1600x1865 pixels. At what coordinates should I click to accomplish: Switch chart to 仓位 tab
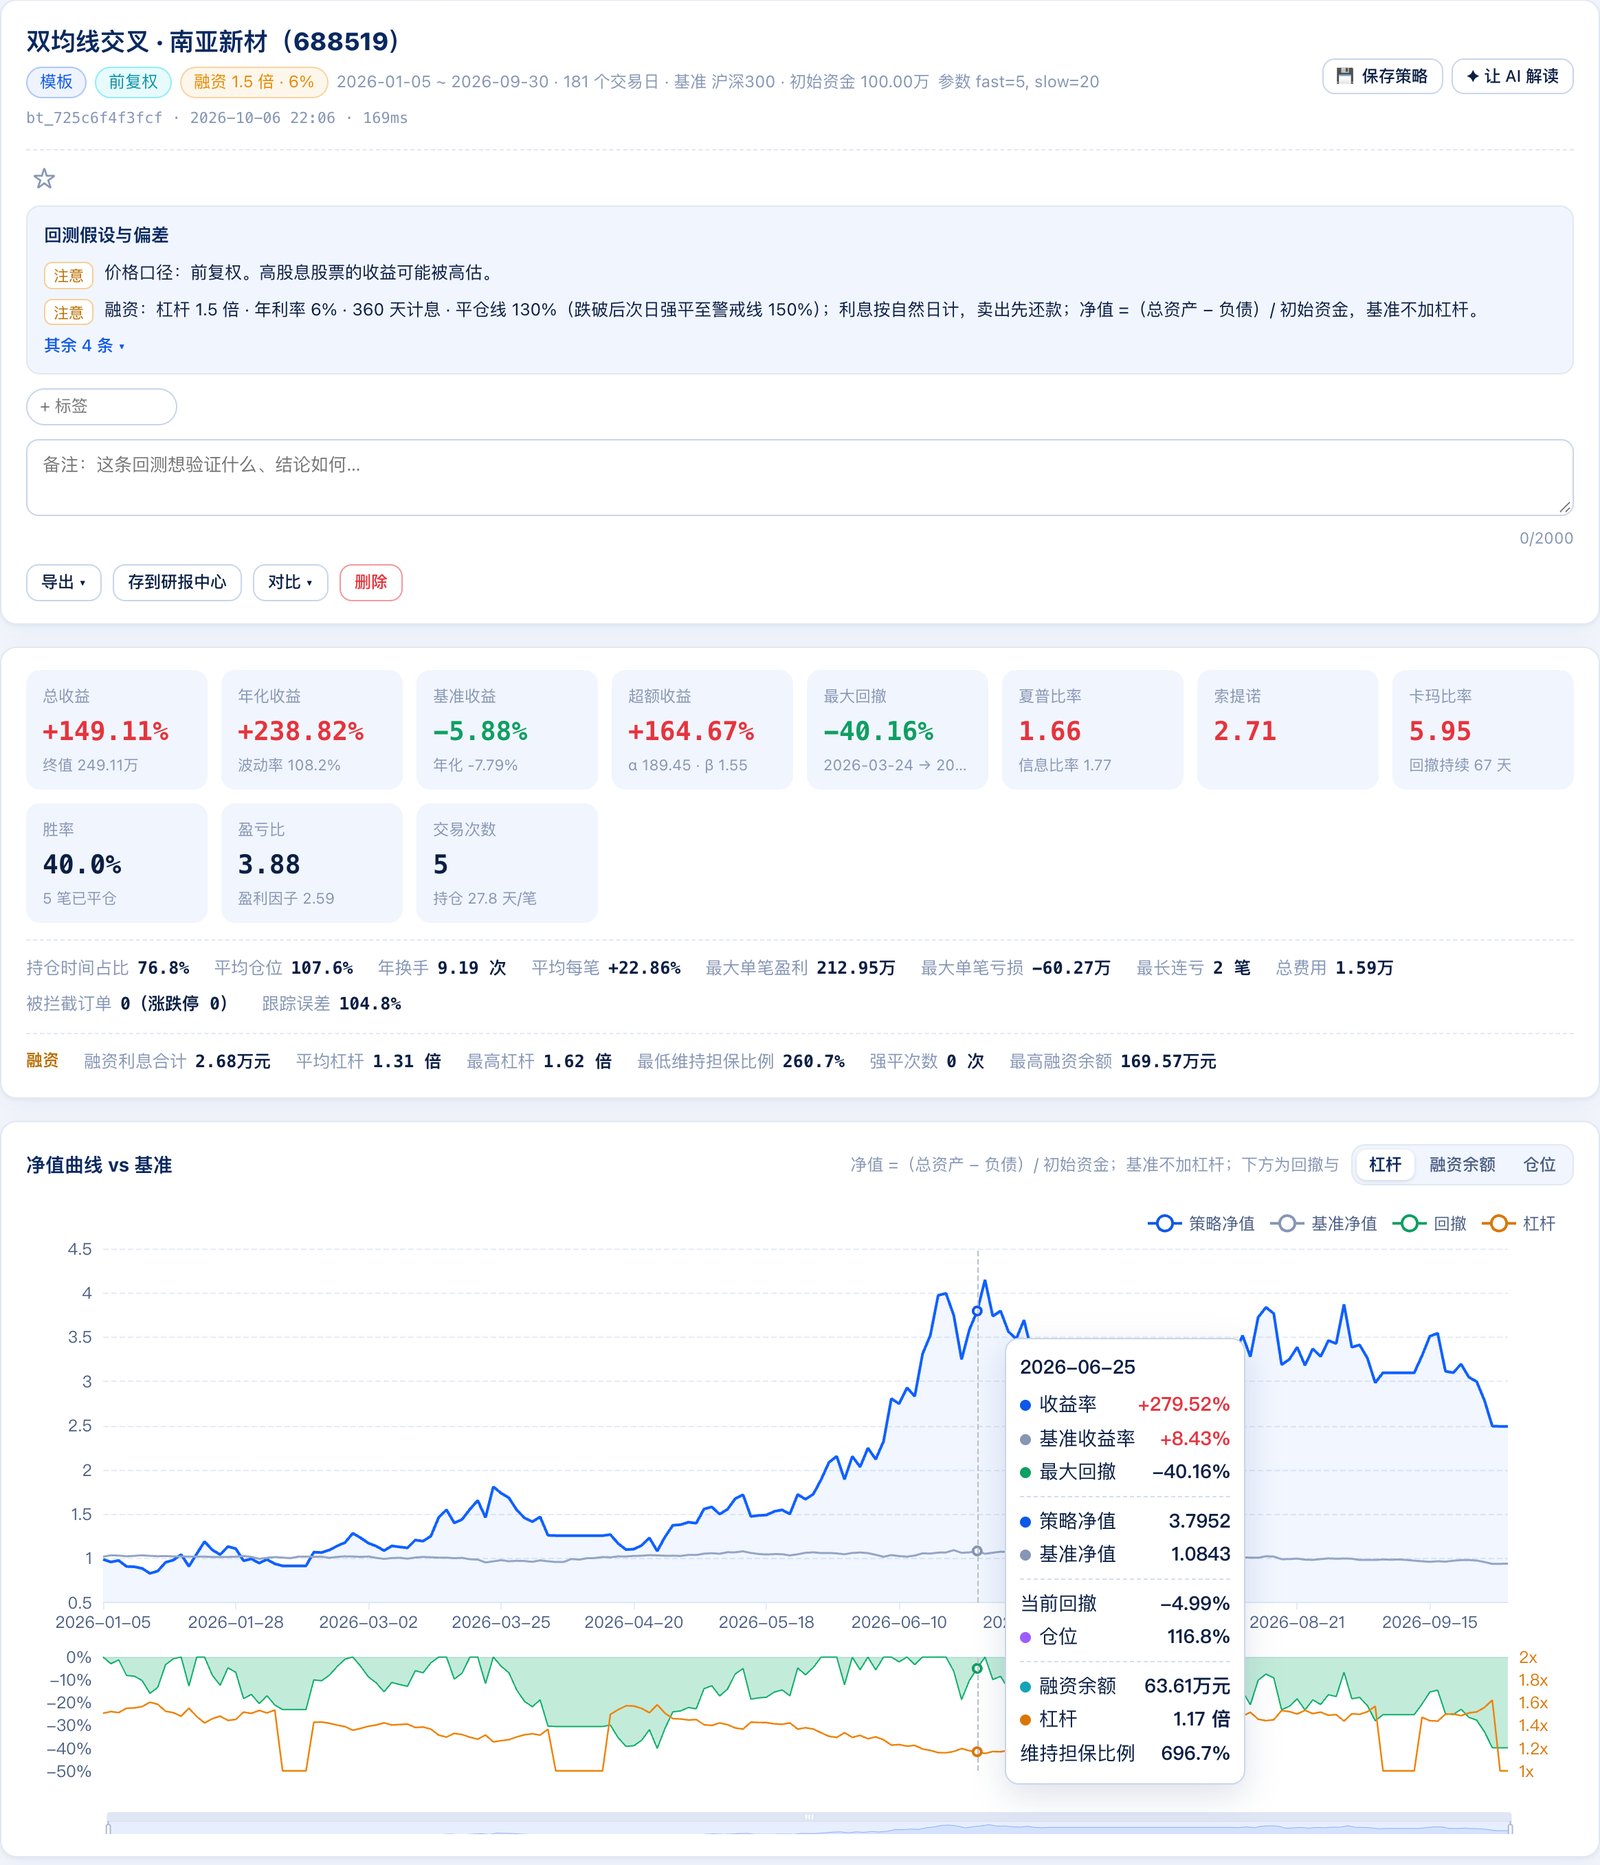click(x=1539, y=1164)
